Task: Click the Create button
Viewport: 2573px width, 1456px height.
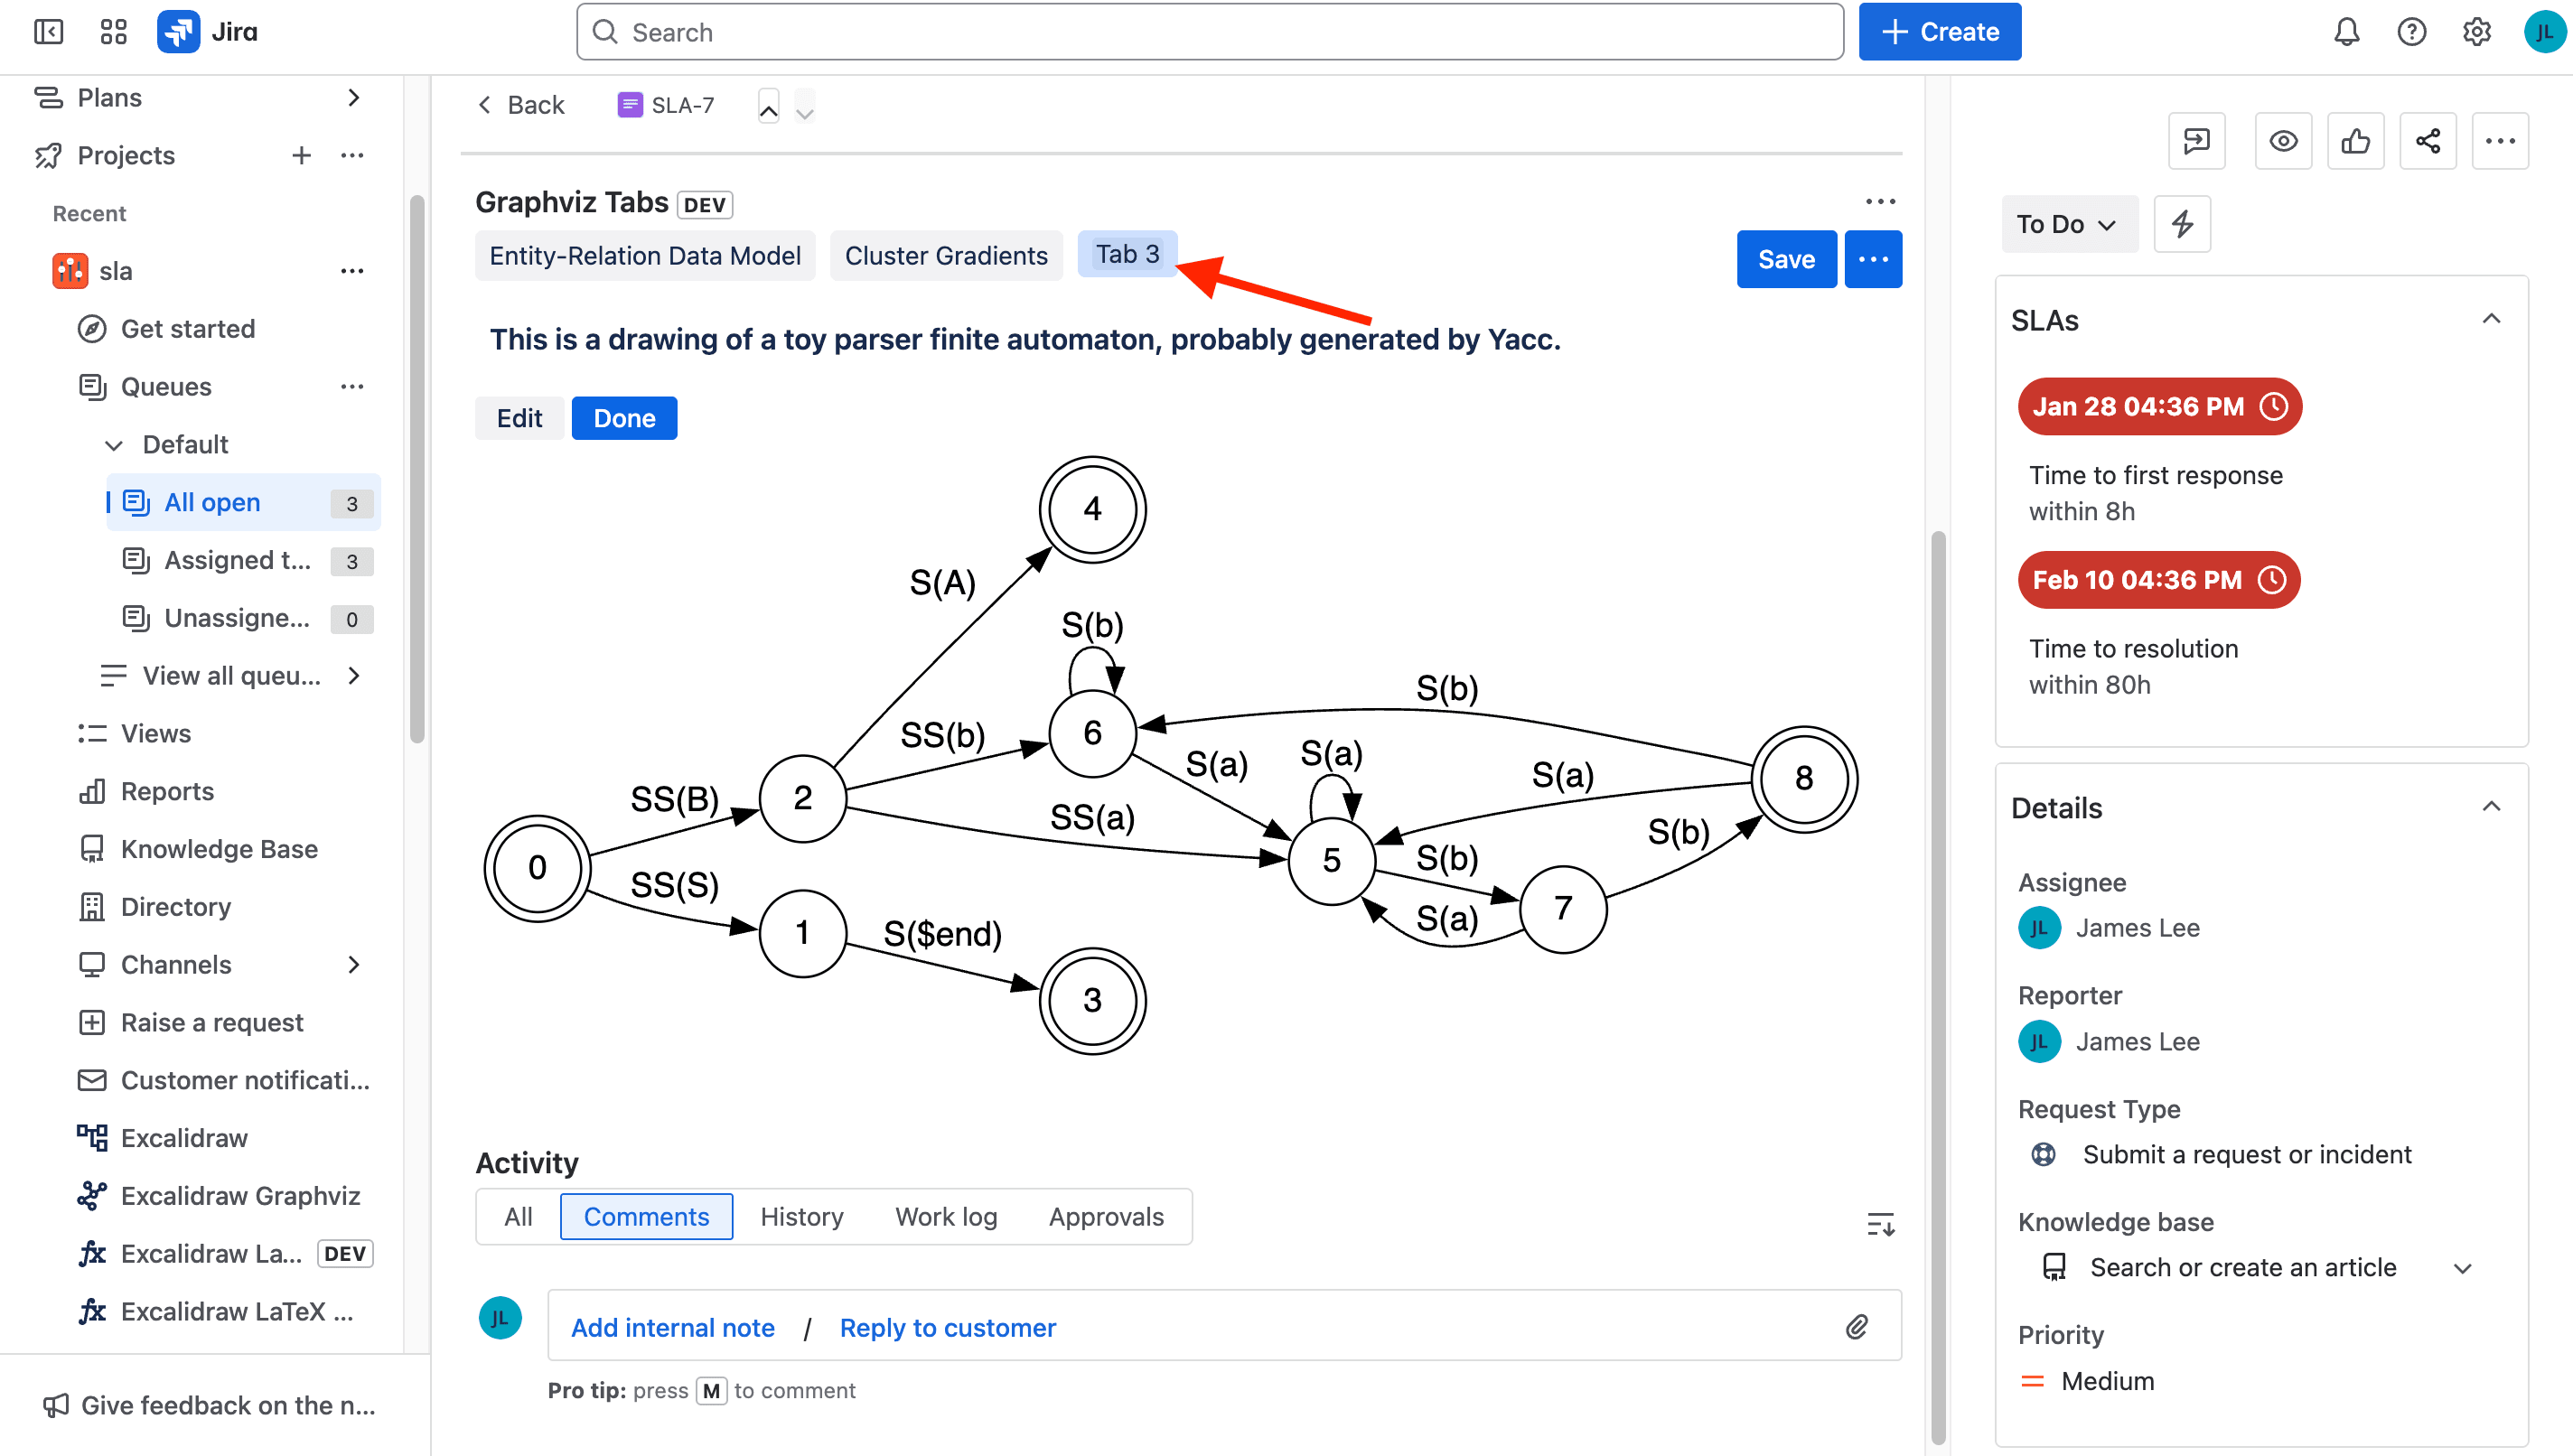Action: coord(1939,32)
